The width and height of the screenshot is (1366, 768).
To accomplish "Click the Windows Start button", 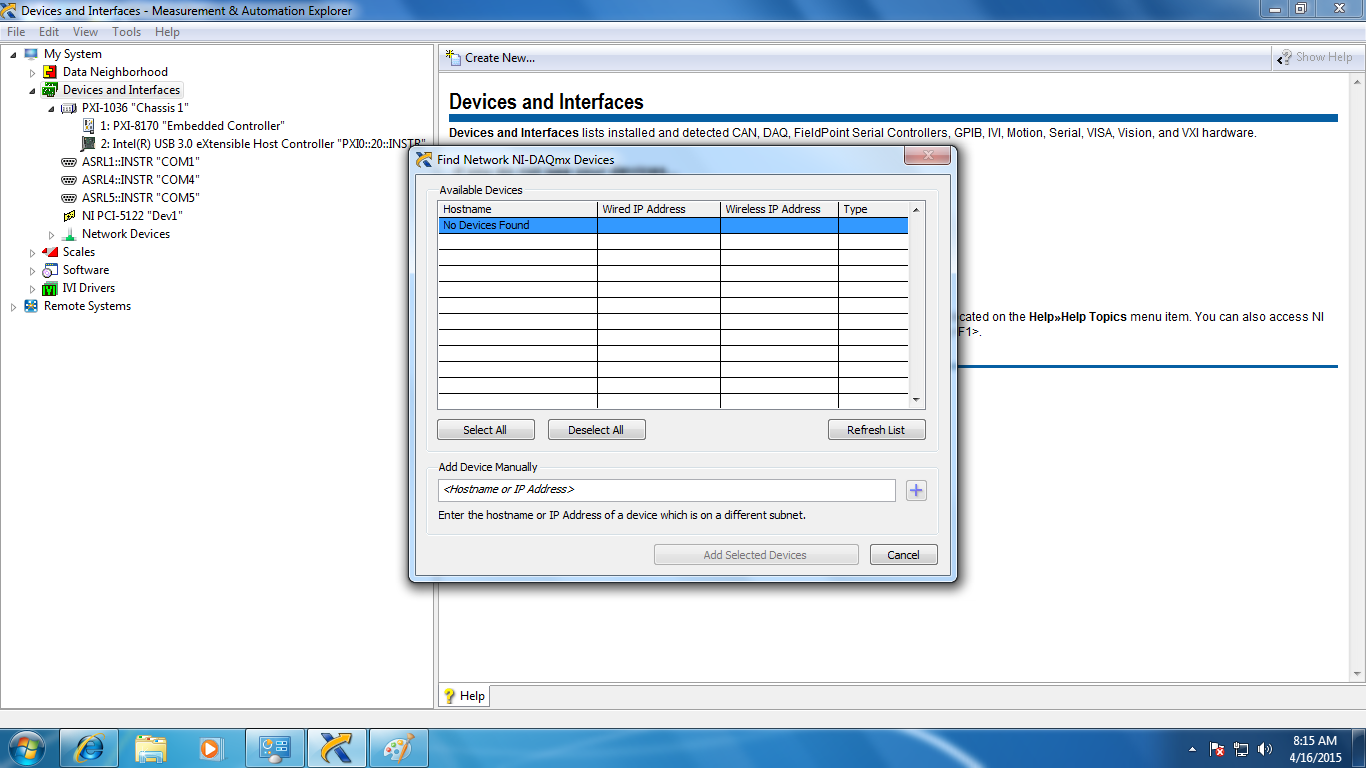I will click(26, 748).
